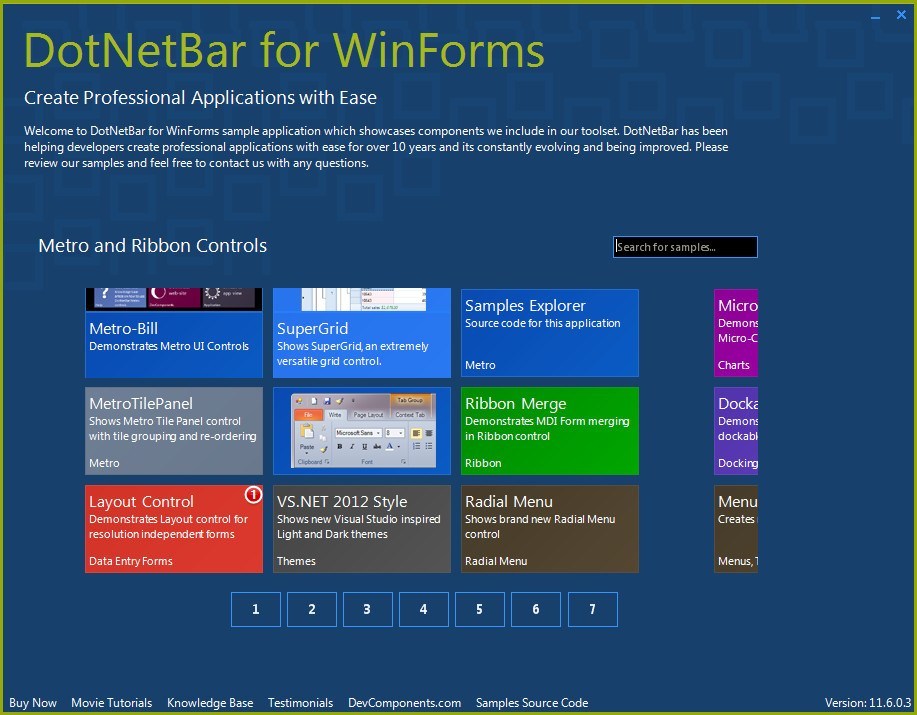Focus the Search for samples field
Viewport: 917px width, 715px height.
click(x=685, y=247)
